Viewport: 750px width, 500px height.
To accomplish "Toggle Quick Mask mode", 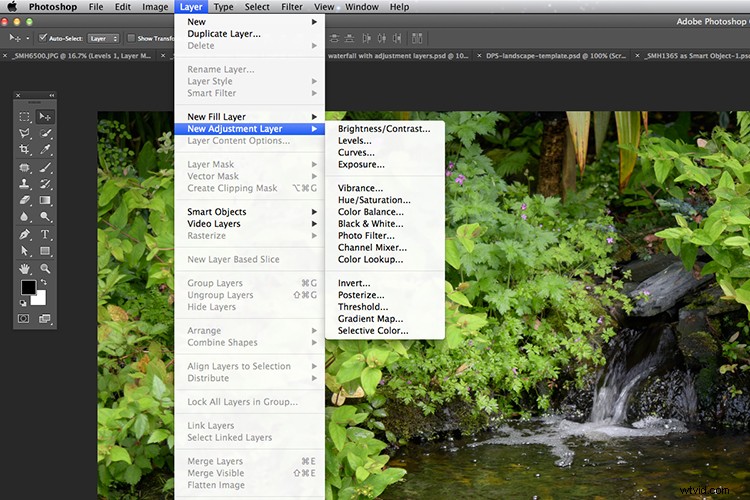I will (23, 319).
